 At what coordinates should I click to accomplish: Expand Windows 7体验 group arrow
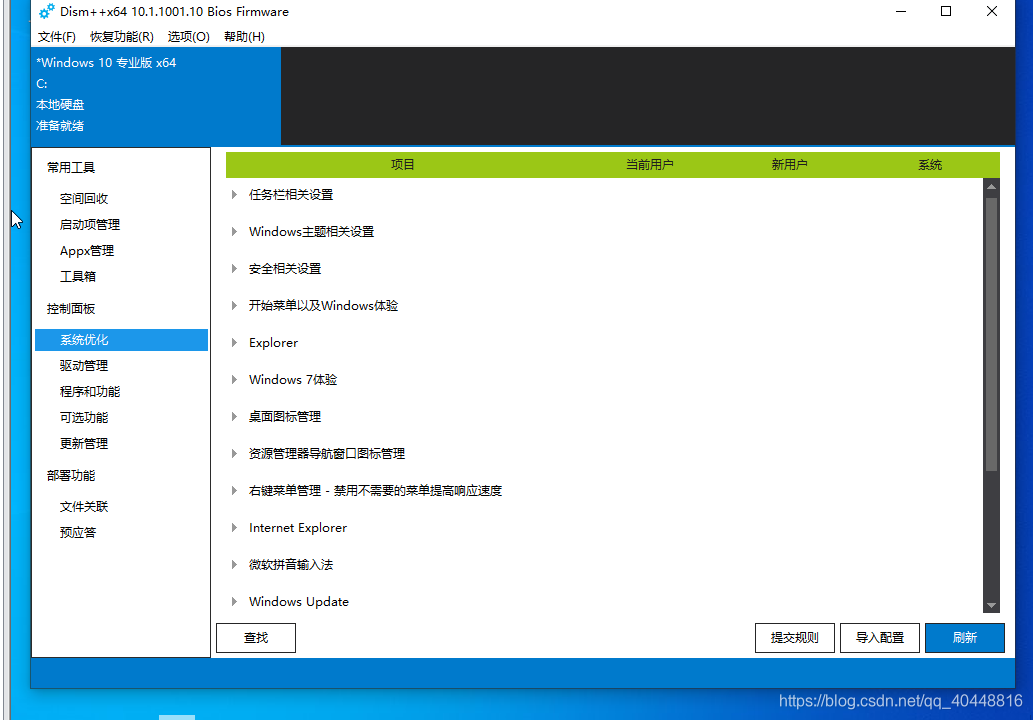[x=234, y=379]
